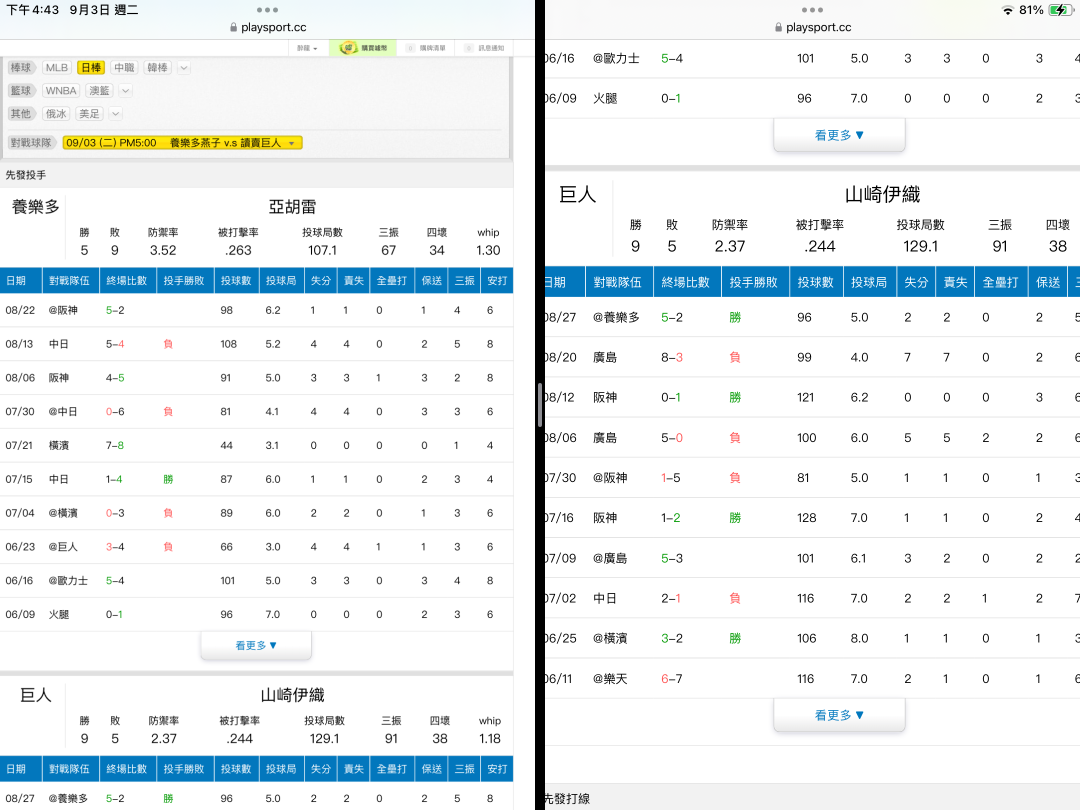Click the 負 result in the 07/30 @中日 row

click(168, 411)
